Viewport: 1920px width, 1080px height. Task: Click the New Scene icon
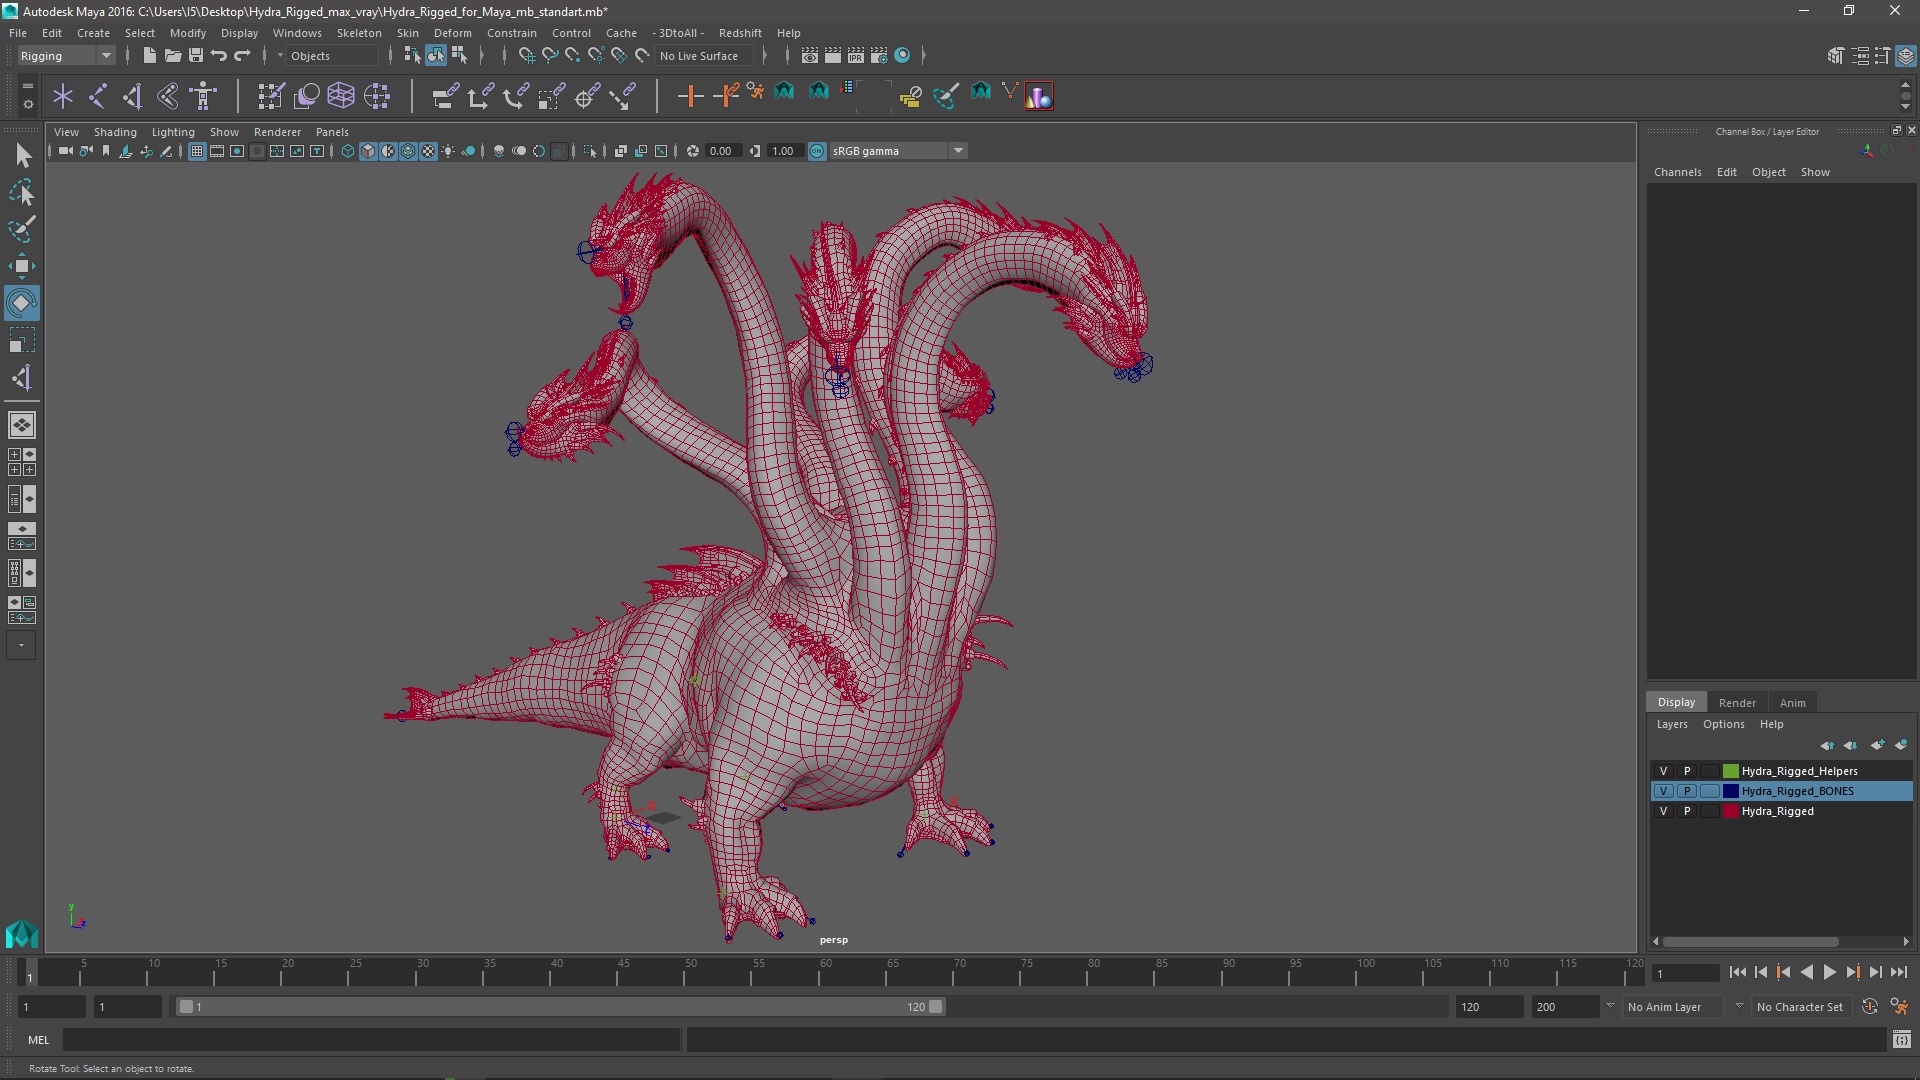click(x=149, y=56)
